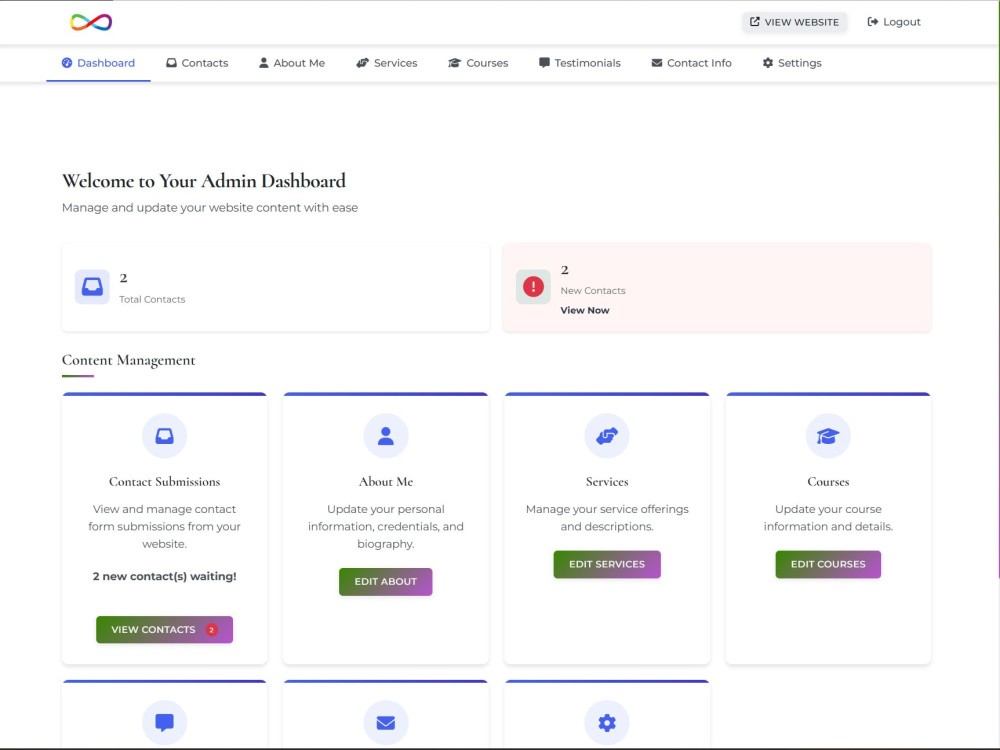The height and width of the screenshot is (750, 1000).
Task: Click the Content Management heading
Action: tap(129, 360)
